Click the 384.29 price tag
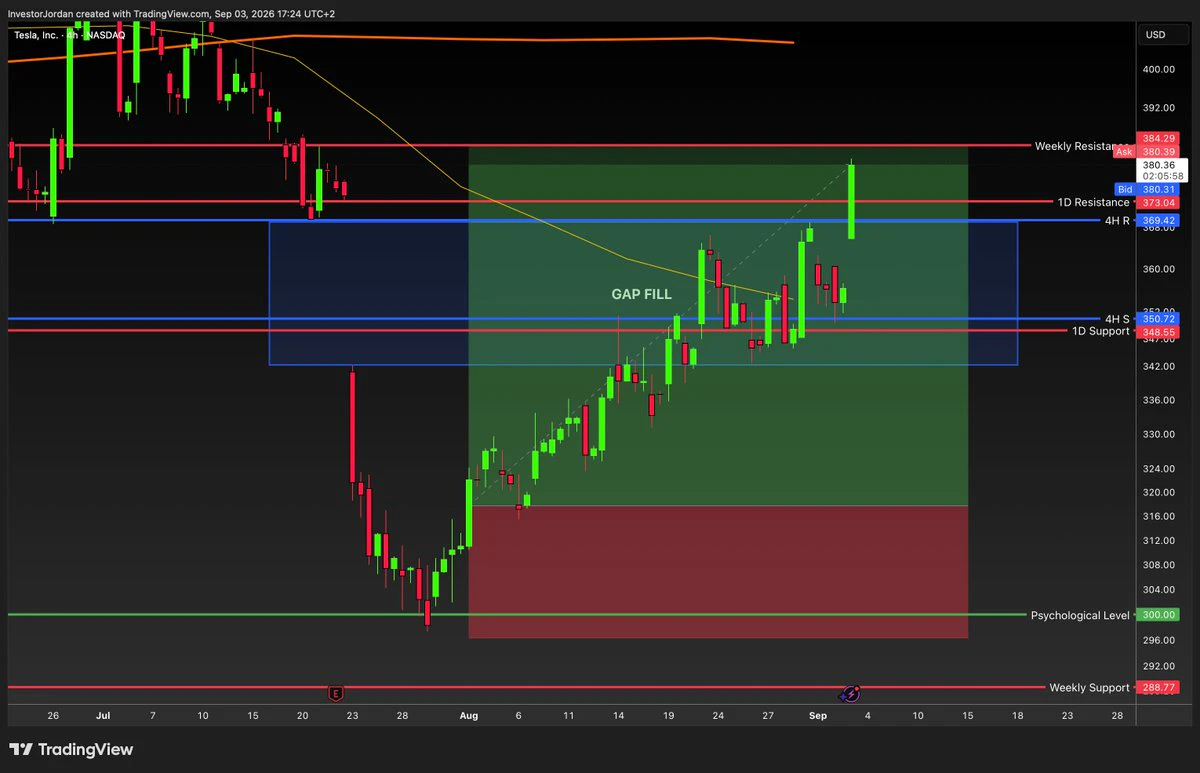 click(1158, 139)
